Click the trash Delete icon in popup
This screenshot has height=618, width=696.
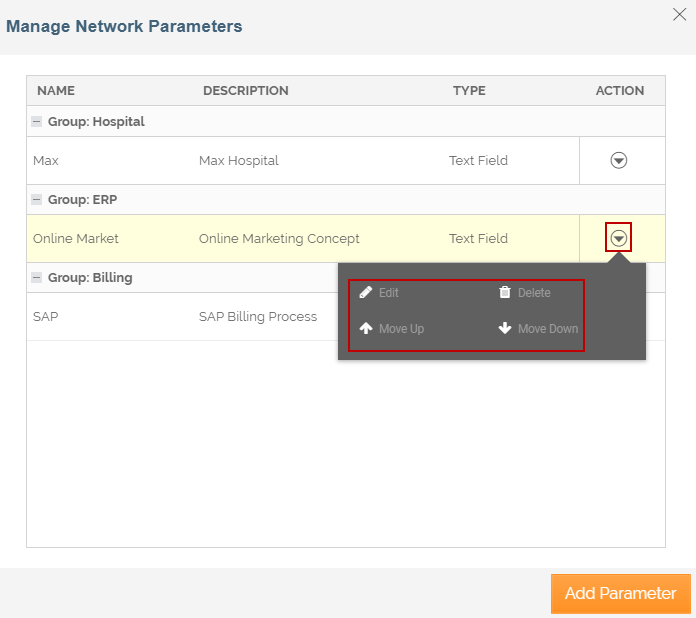[x=505, y=293]
